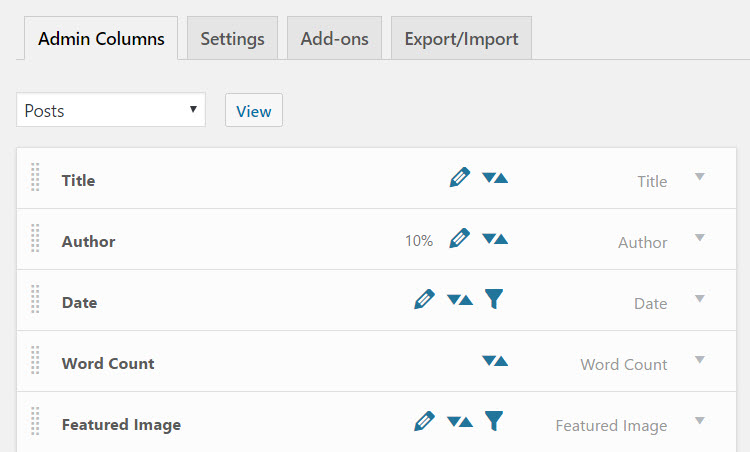Screen dimensions: 750x452
Task: Click the pencil edit icon in Date row
Action: coord(424,299)
